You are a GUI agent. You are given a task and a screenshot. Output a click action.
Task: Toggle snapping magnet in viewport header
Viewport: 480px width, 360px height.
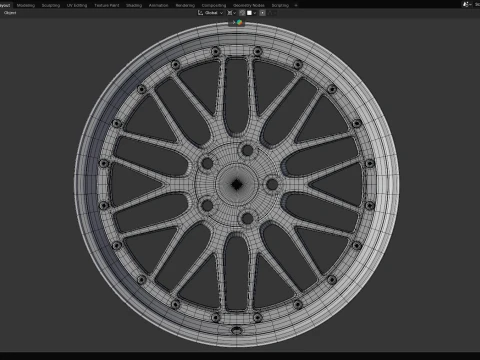coord(242,13)
